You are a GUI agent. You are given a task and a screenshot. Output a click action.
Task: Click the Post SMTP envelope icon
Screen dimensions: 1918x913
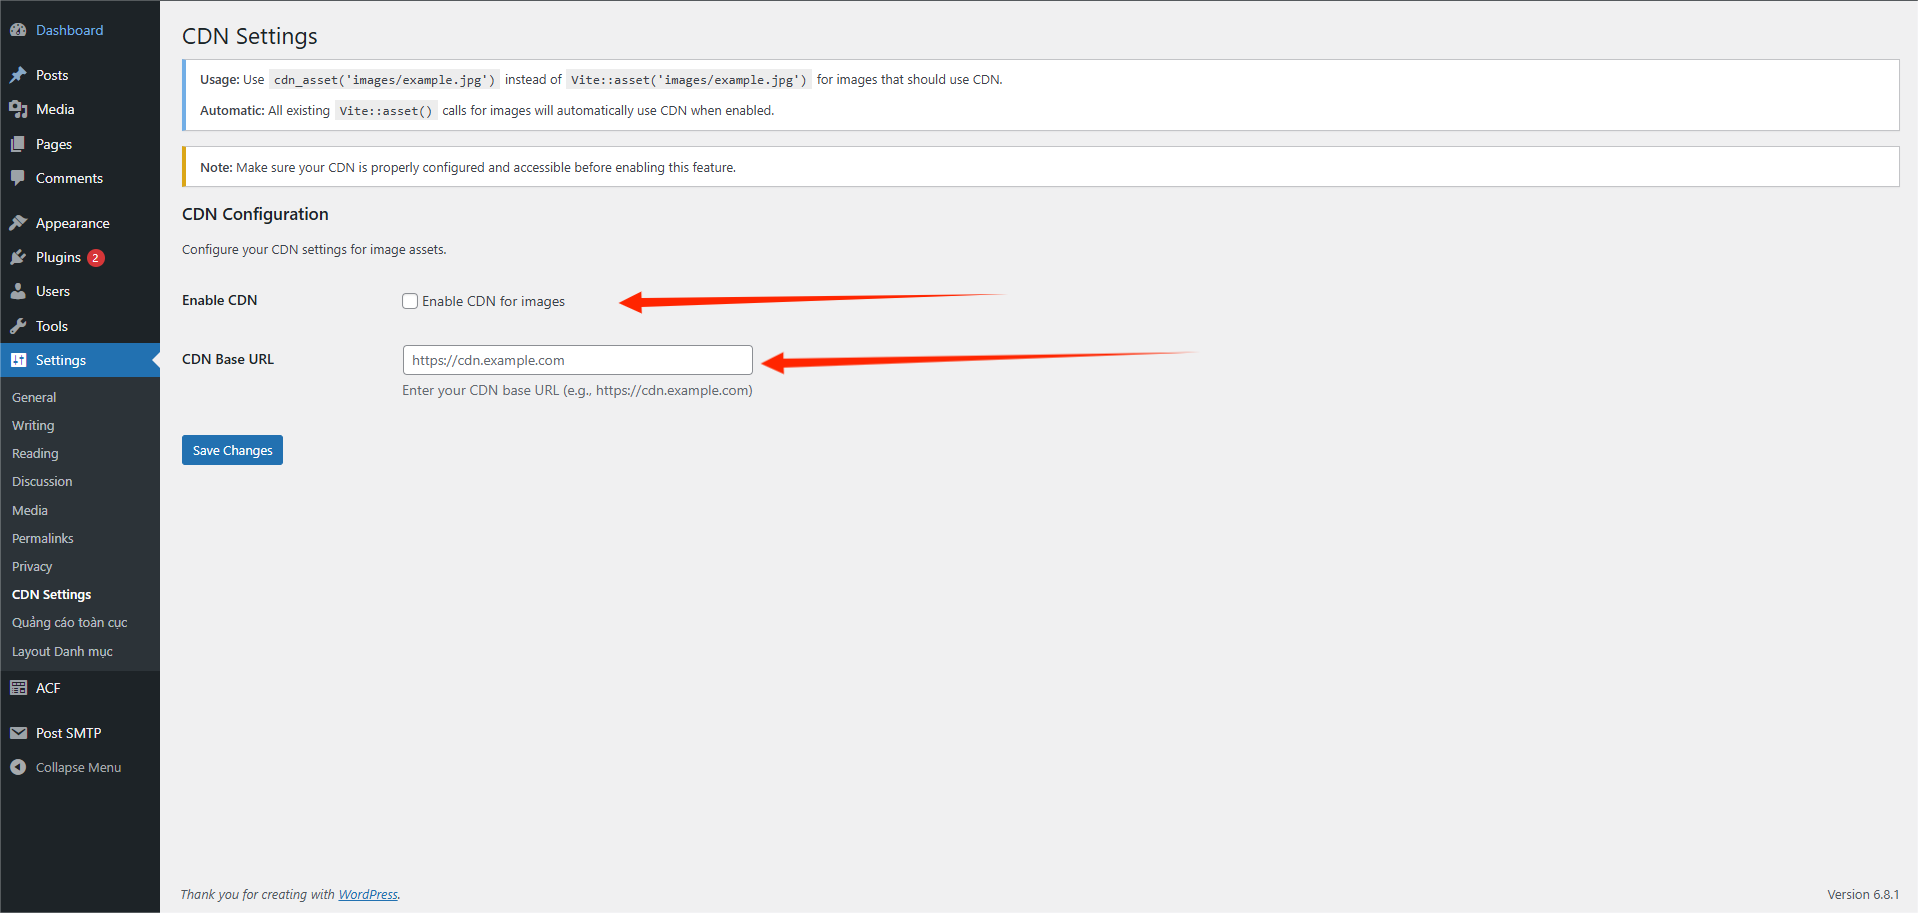coord(18,733)
